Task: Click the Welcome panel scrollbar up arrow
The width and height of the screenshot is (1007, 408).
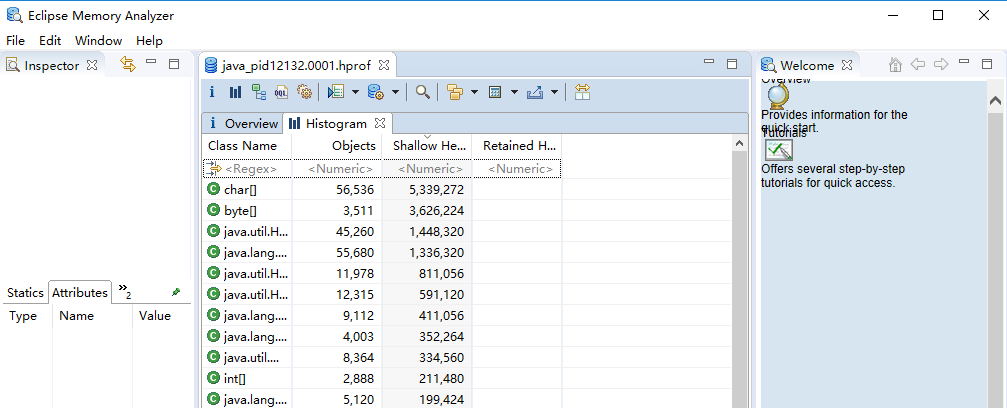Action: pos(995,101)
